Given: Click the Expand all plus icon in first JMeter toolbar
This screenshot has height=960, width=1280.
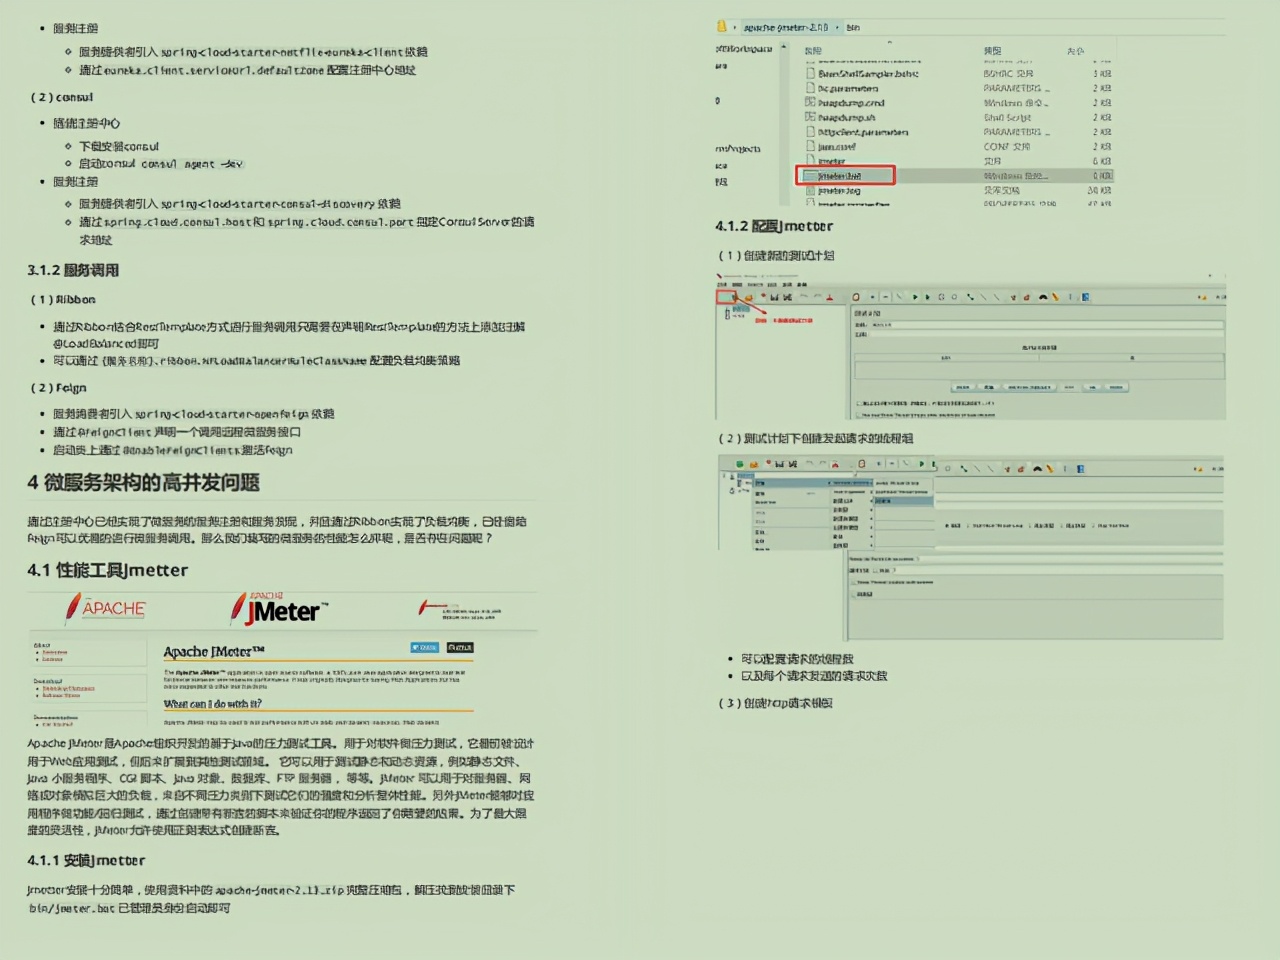Looking at the screenshot, I should (x=872, y=297).
